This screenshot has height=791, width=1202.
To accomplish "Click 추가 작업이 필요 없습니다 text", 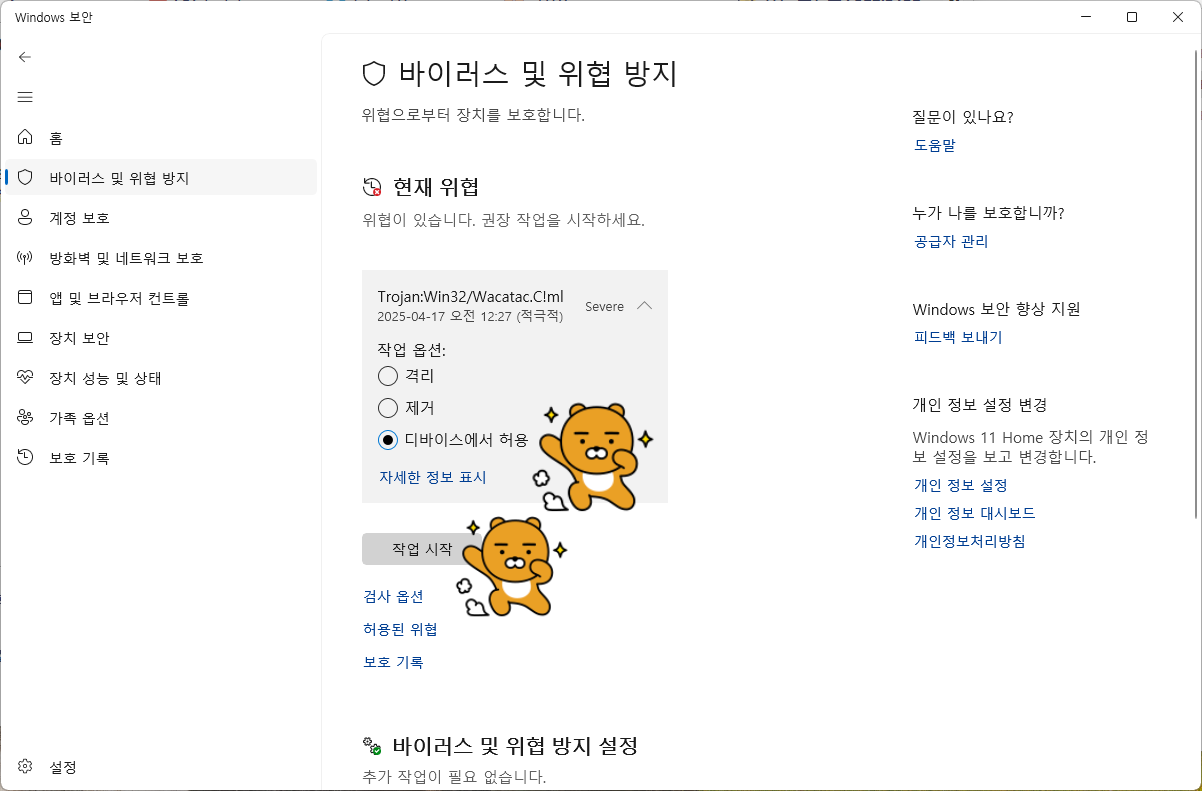I will pyautogui.click(x=454, y=776).
